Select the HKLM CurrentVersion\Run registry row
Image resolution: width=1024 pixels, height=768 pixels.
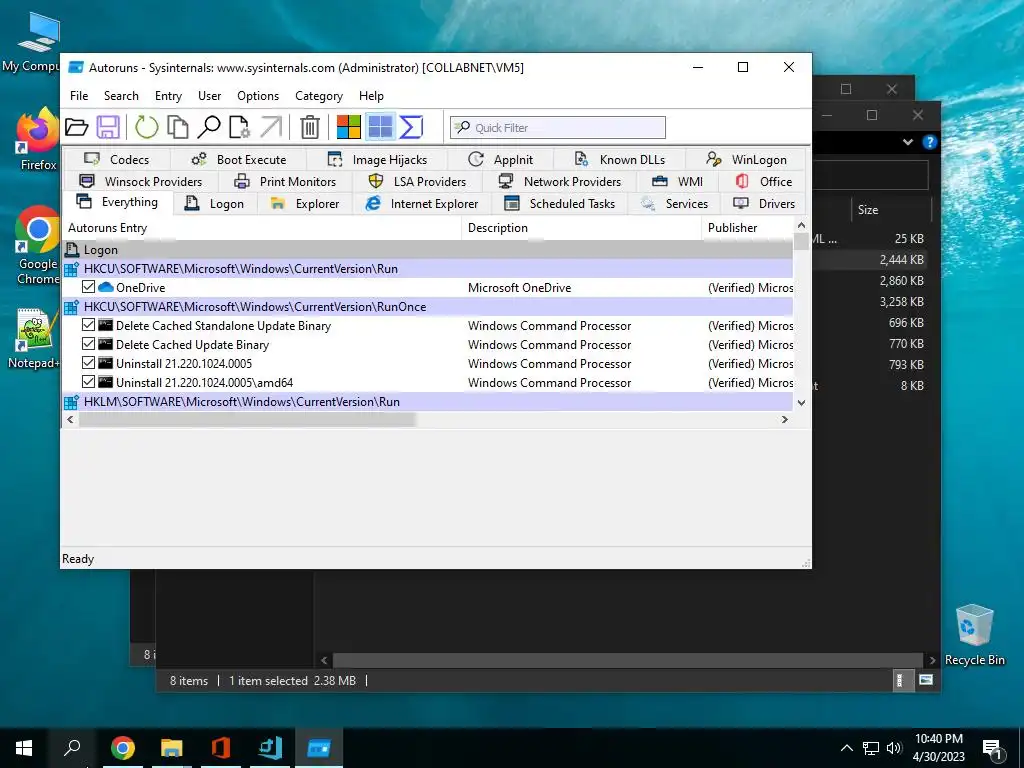click(x=428, y=402)
